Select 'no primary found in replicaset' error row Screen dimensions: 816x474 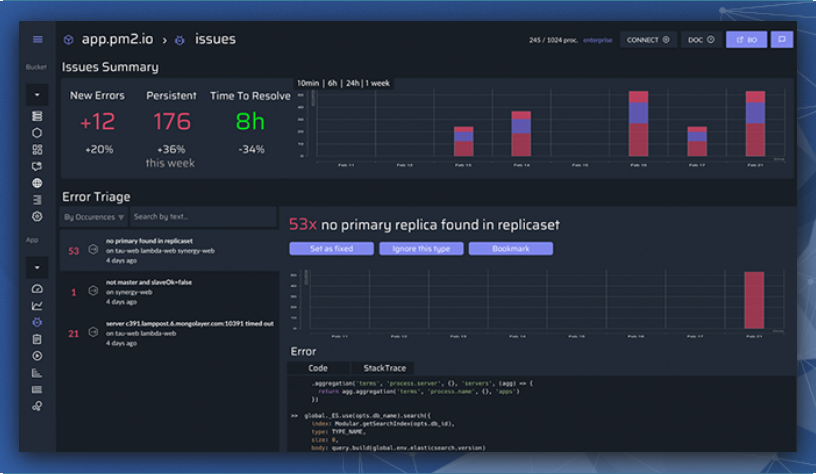(x=169, y=250)
